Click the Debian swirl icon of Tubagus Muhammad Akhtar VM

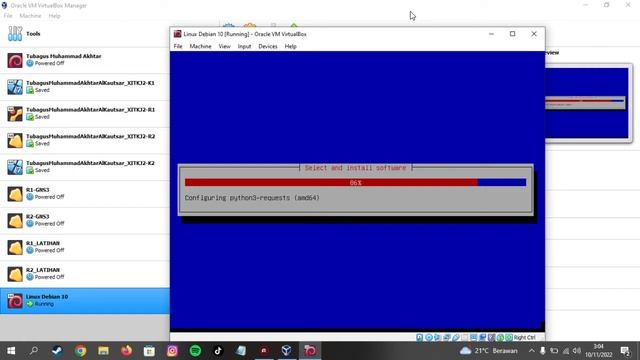point(15,60)
